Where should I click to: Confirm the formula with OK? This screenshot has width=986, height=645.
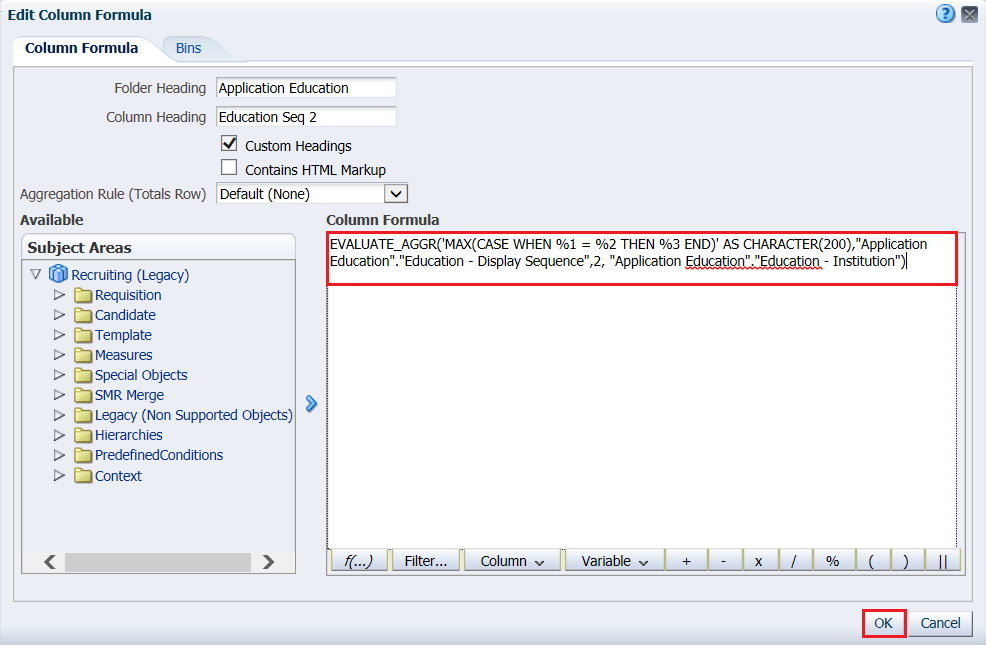point(884,623)
